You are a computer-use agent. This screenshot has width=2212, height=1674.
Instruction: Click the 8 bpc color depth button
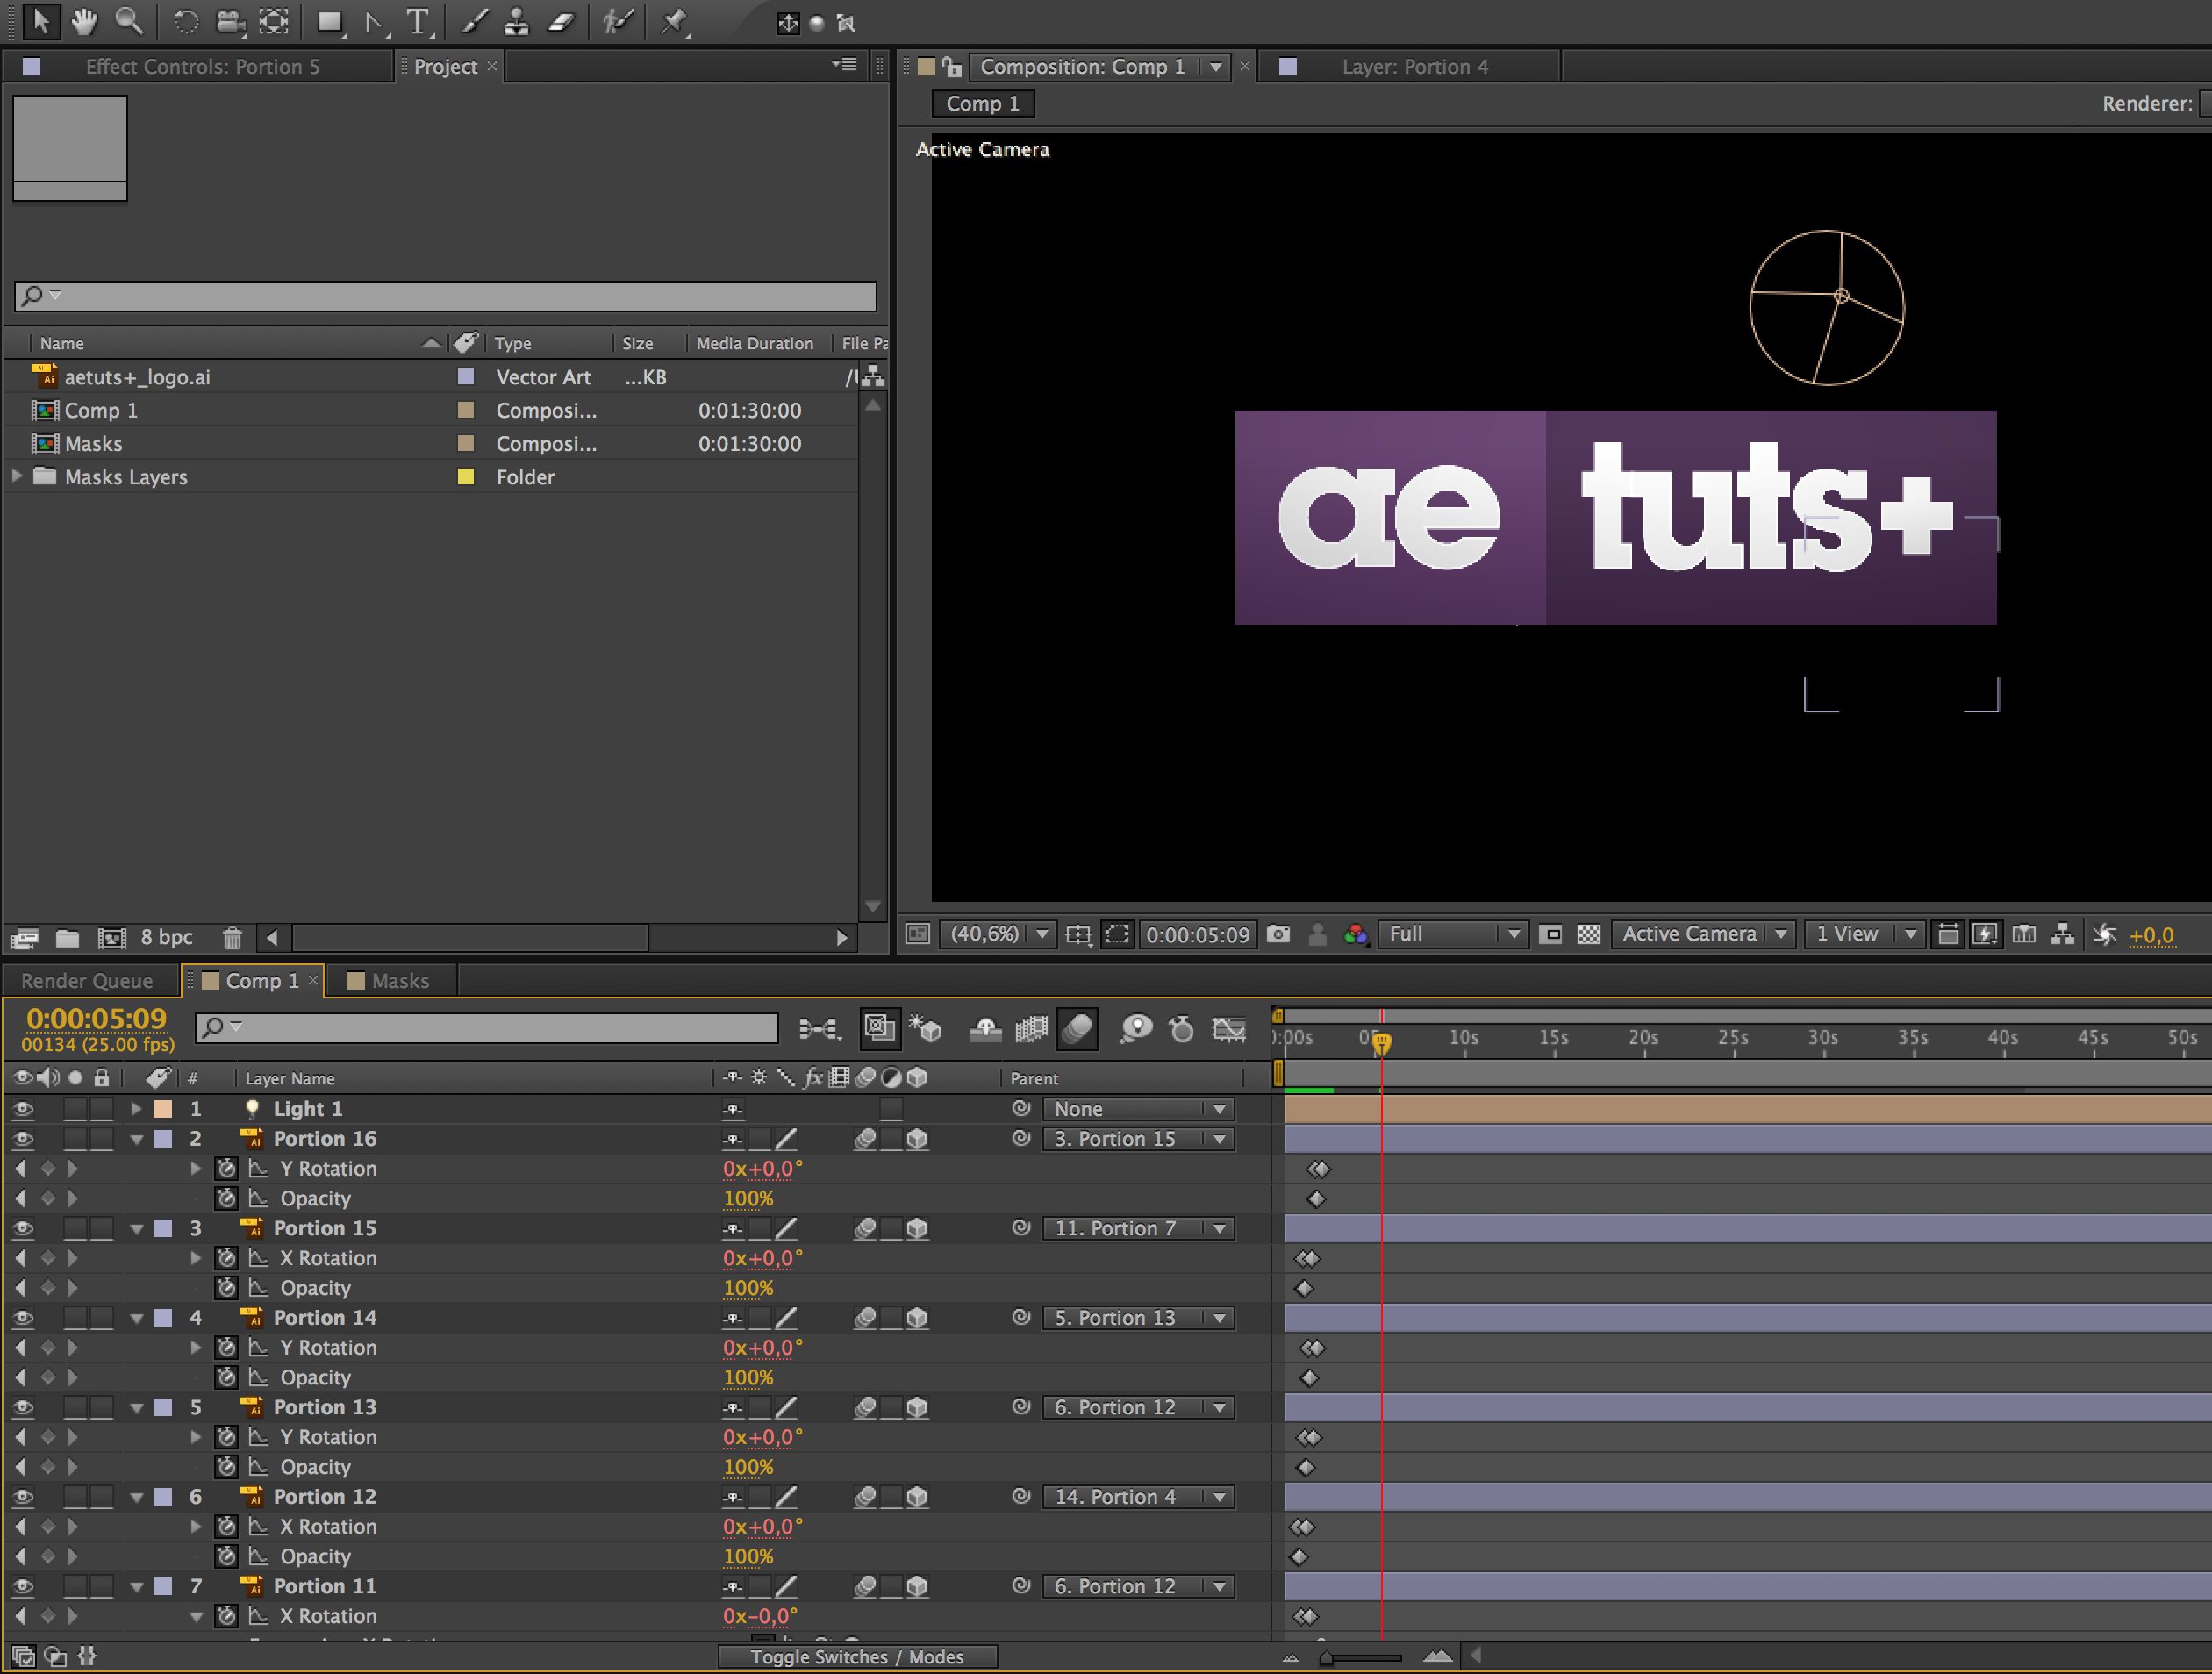166,938
